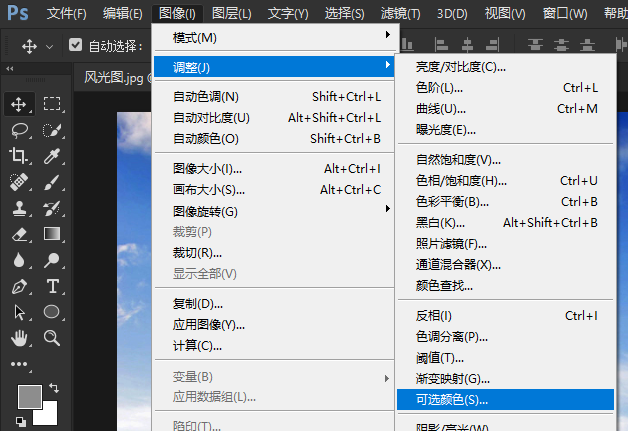
Task: Open the 滤镜(T) menu
Action: [400, 14]
